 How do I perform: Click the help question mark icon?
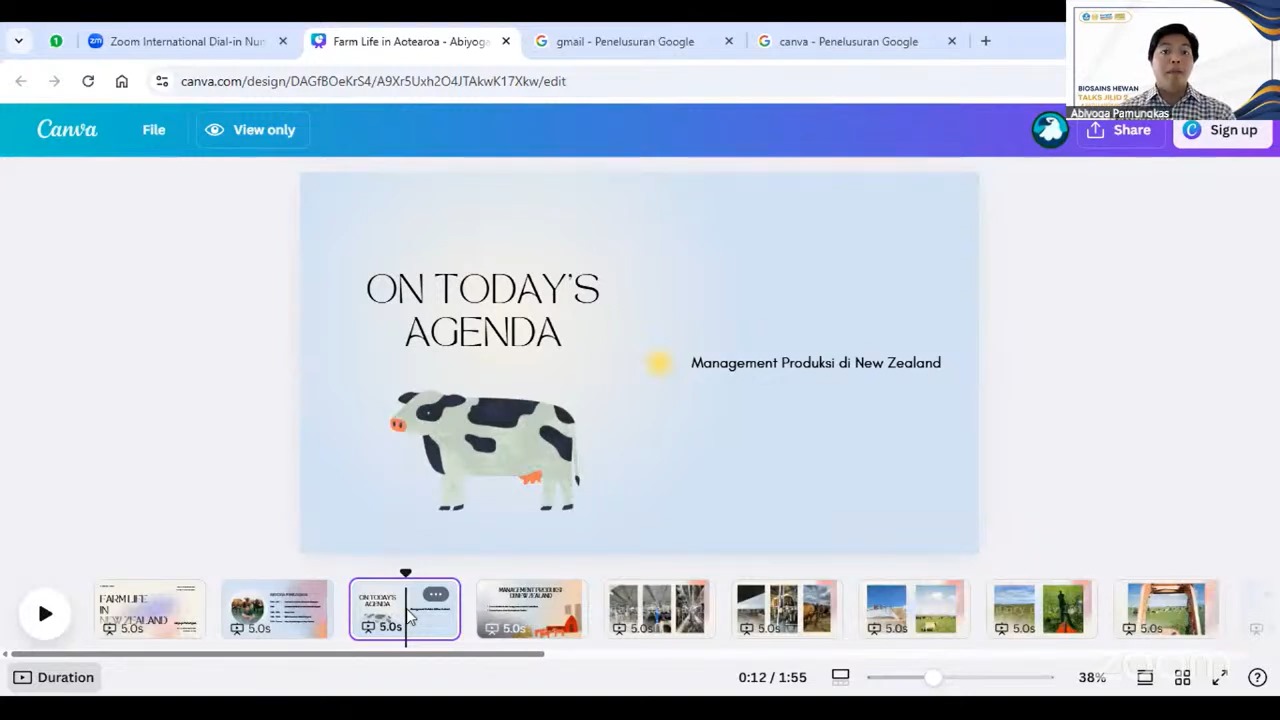(x=1257, y=677)
